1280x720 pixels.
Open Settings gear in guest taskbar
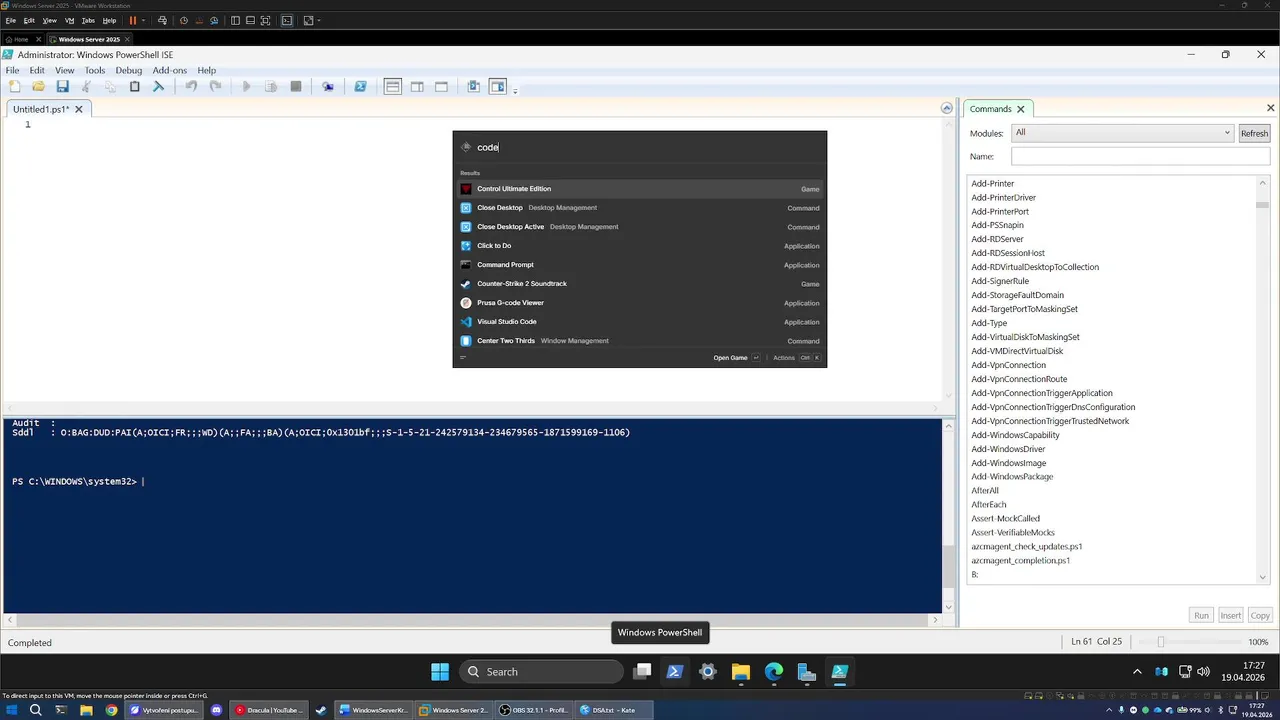(x=707, y=672)
